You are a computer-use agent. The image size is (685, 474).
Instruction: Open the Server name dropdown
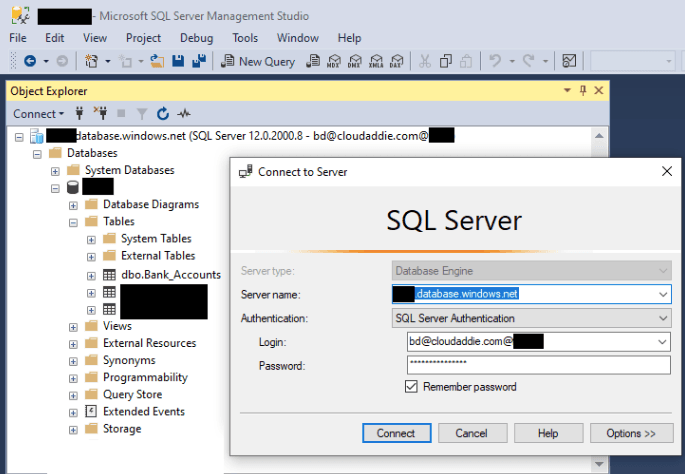point(663,294)
